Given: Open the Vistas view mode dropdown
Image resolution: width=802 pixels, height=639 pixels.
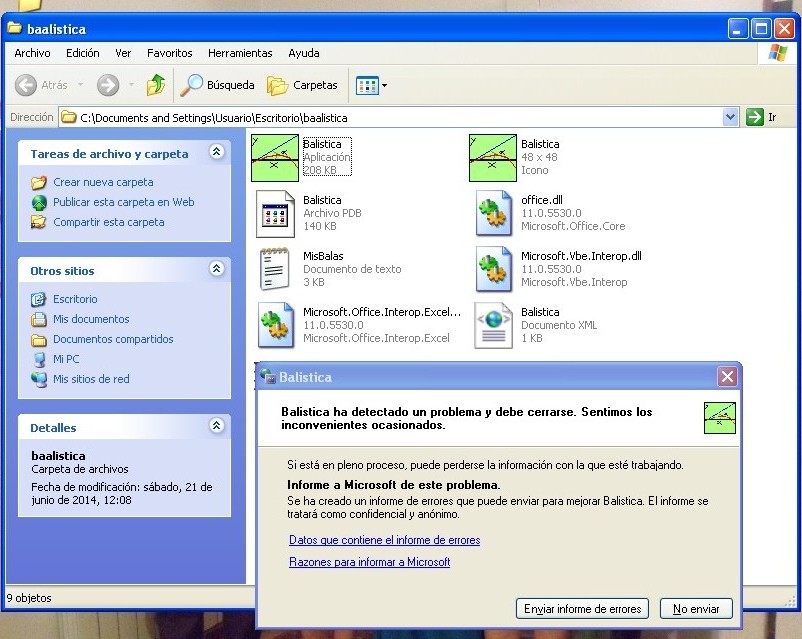Looking at the screenshot, I should (372, 86).
